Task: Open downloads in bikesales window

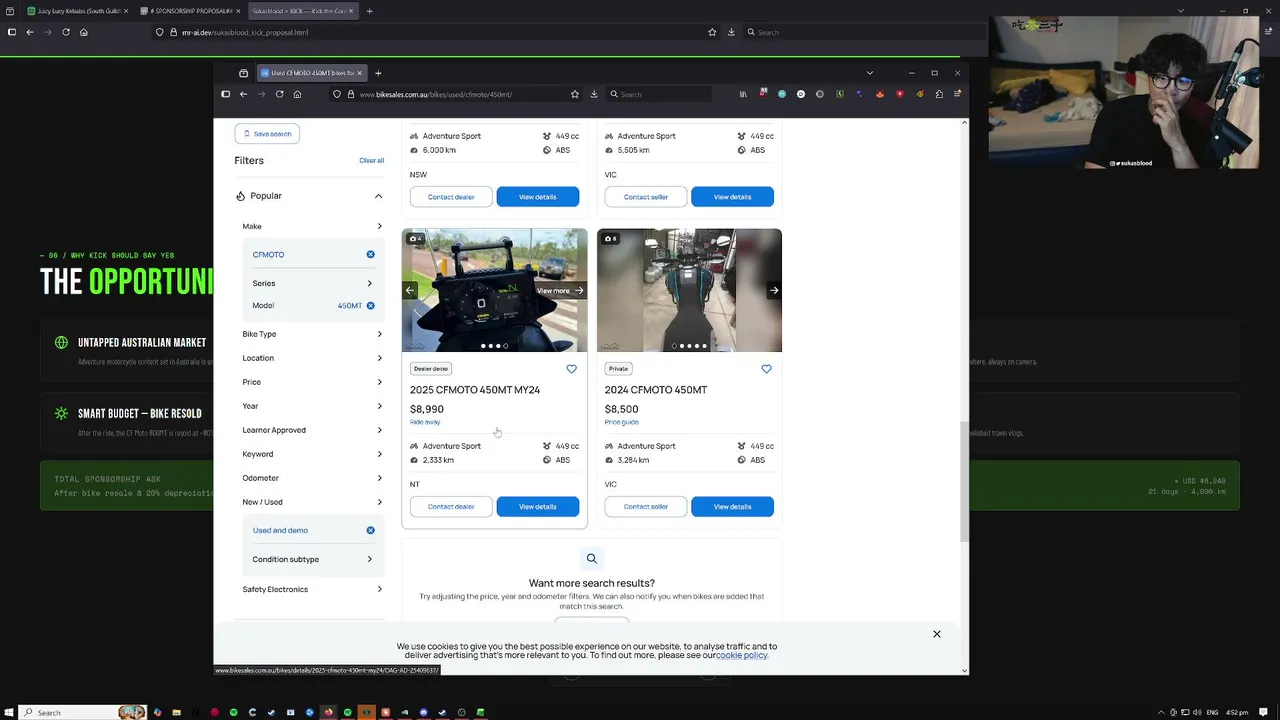Action: coord(594,94)
